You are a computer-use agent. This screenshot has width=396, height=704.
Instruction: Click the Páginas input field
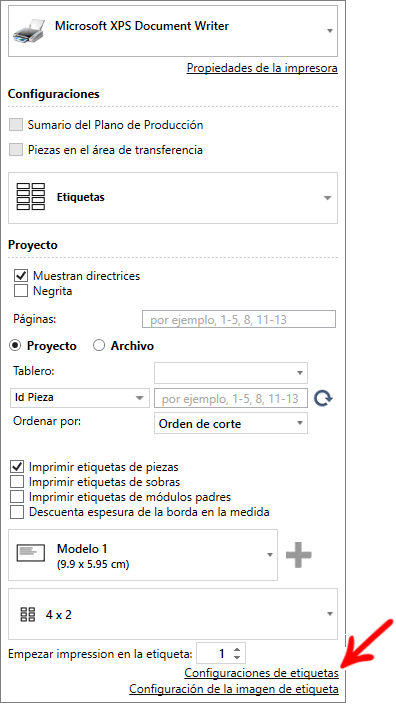239,320
